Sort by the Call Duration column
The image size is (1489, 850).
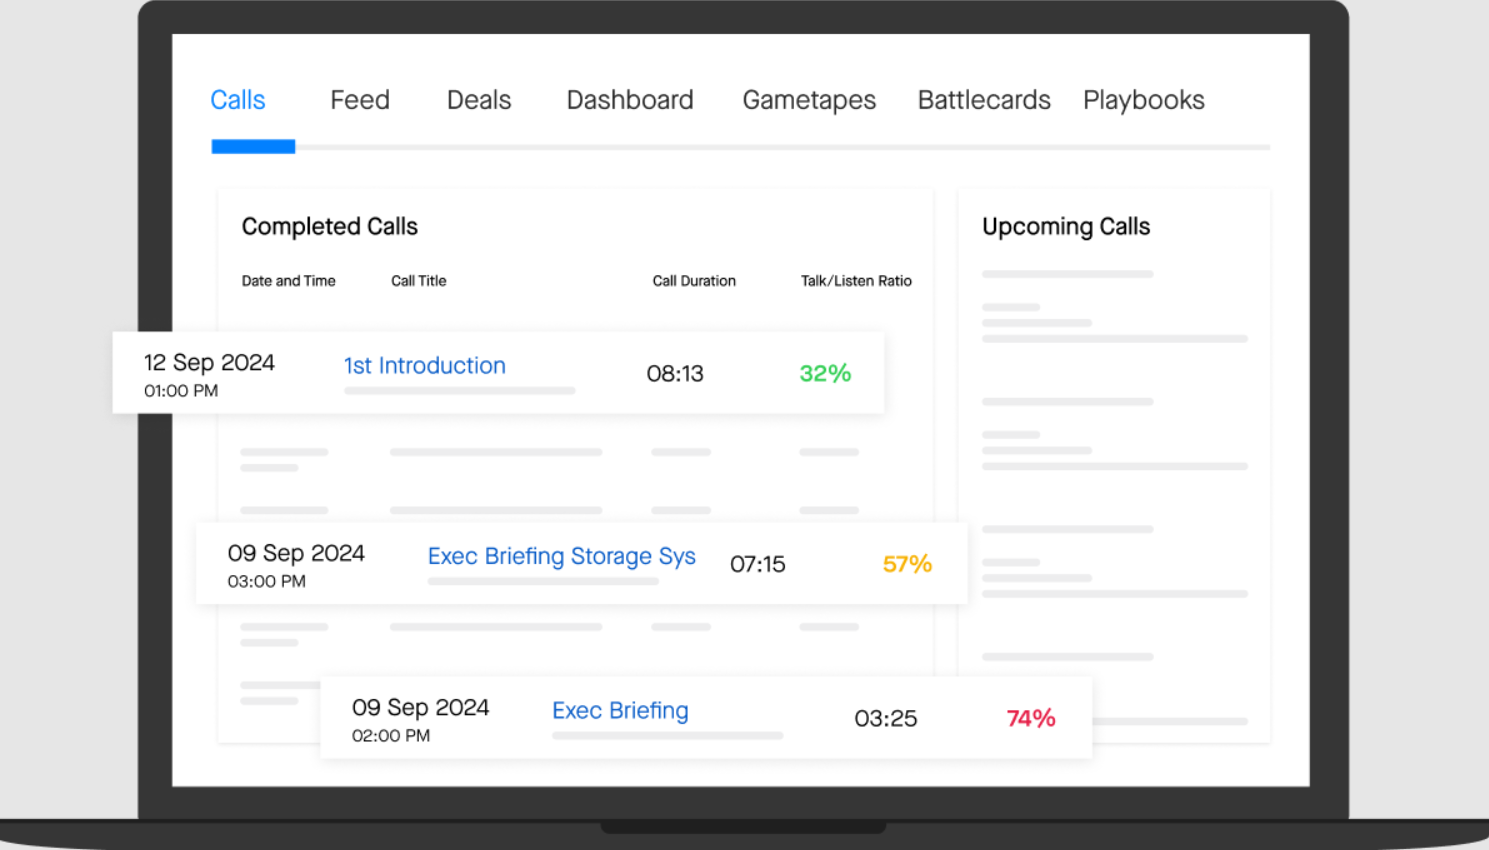point(694,281)
